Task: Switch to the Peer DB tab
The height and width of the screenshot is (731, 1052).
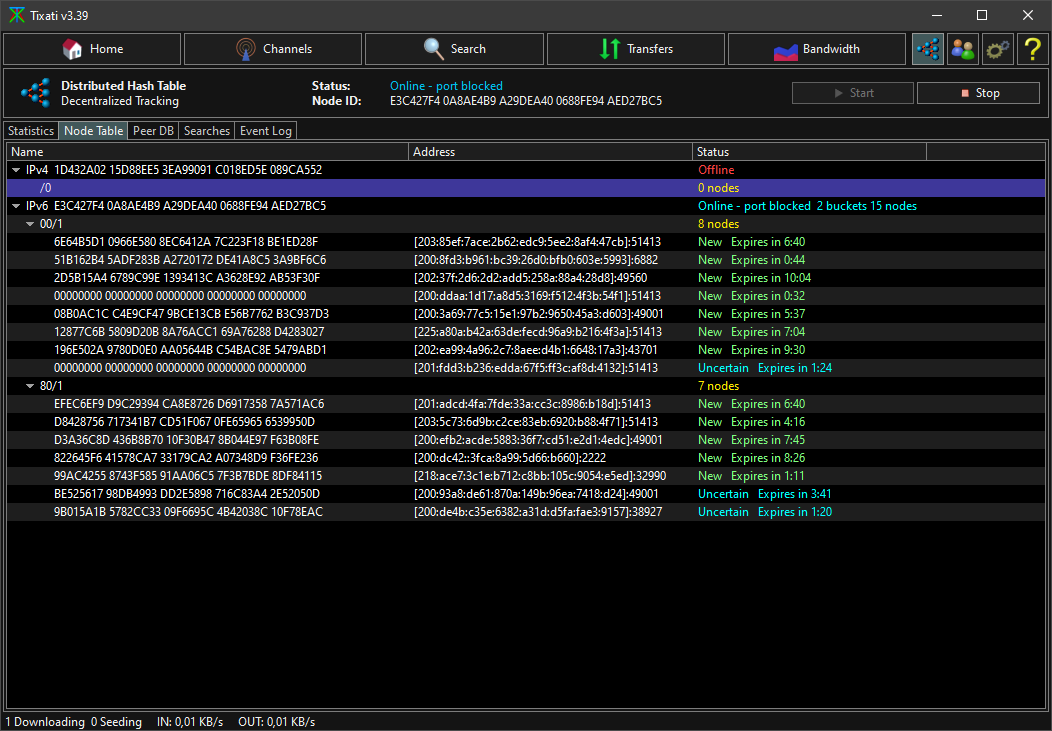Action: pos(154,131)
